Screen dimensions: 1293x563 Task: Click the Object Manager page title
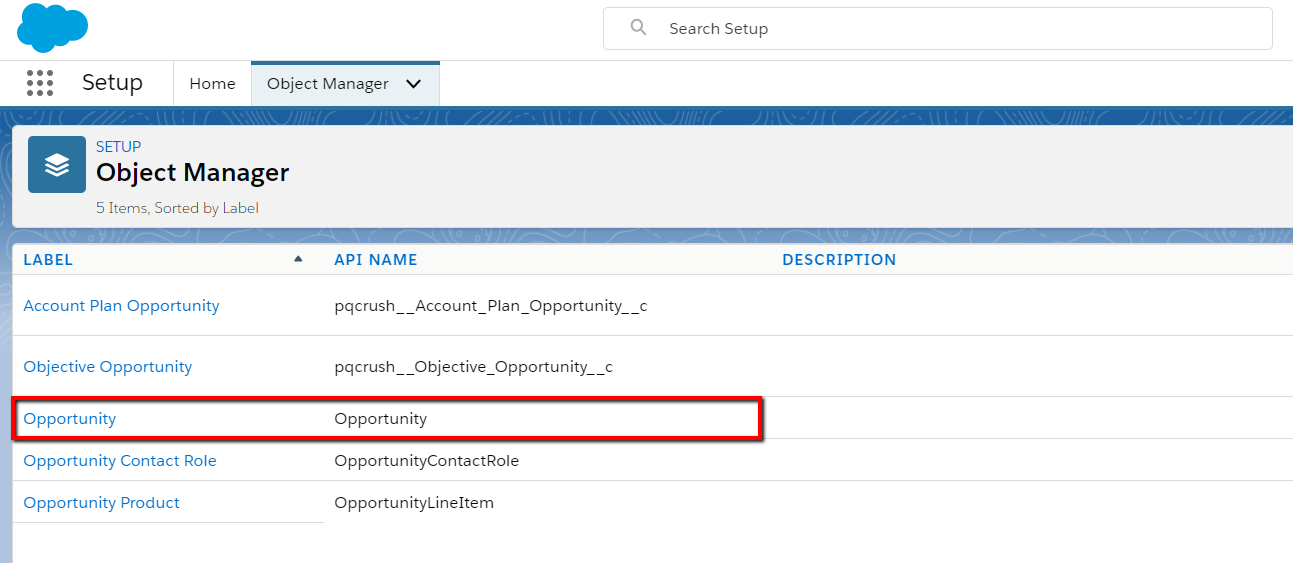click(193, 173)
